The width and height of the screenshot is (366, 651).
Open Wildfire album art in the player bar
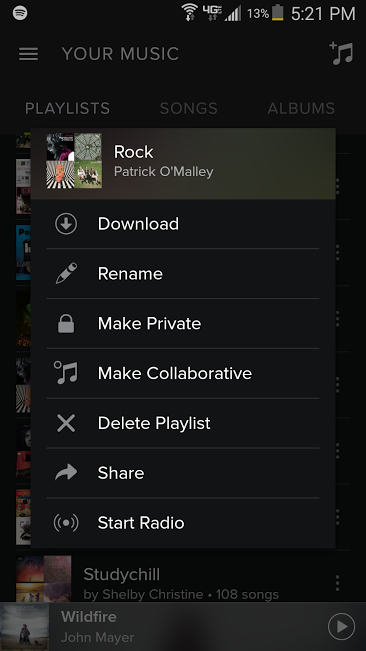click(24, 627)
